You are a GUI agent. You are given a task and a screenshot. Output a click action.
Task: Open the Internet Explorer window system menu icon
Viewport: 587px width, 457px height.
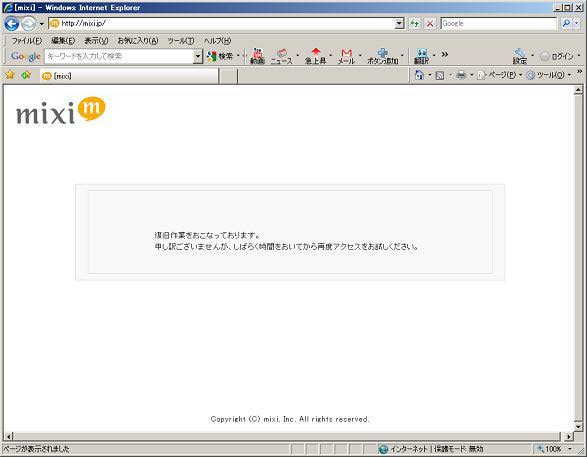tap(8, 7)
